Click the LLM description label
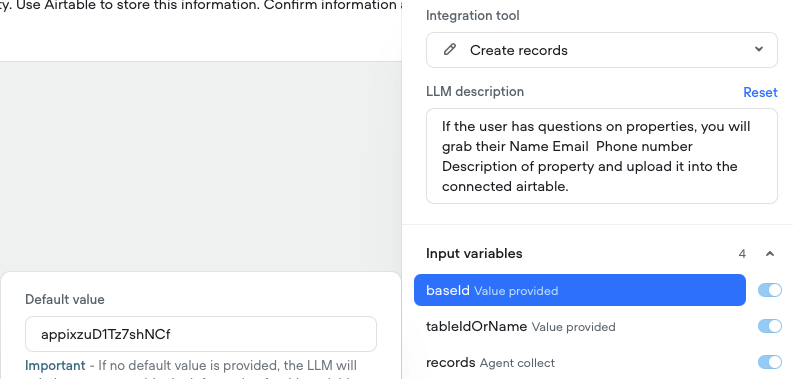Screen dimensions: 793x379 [x=475, y=92]
